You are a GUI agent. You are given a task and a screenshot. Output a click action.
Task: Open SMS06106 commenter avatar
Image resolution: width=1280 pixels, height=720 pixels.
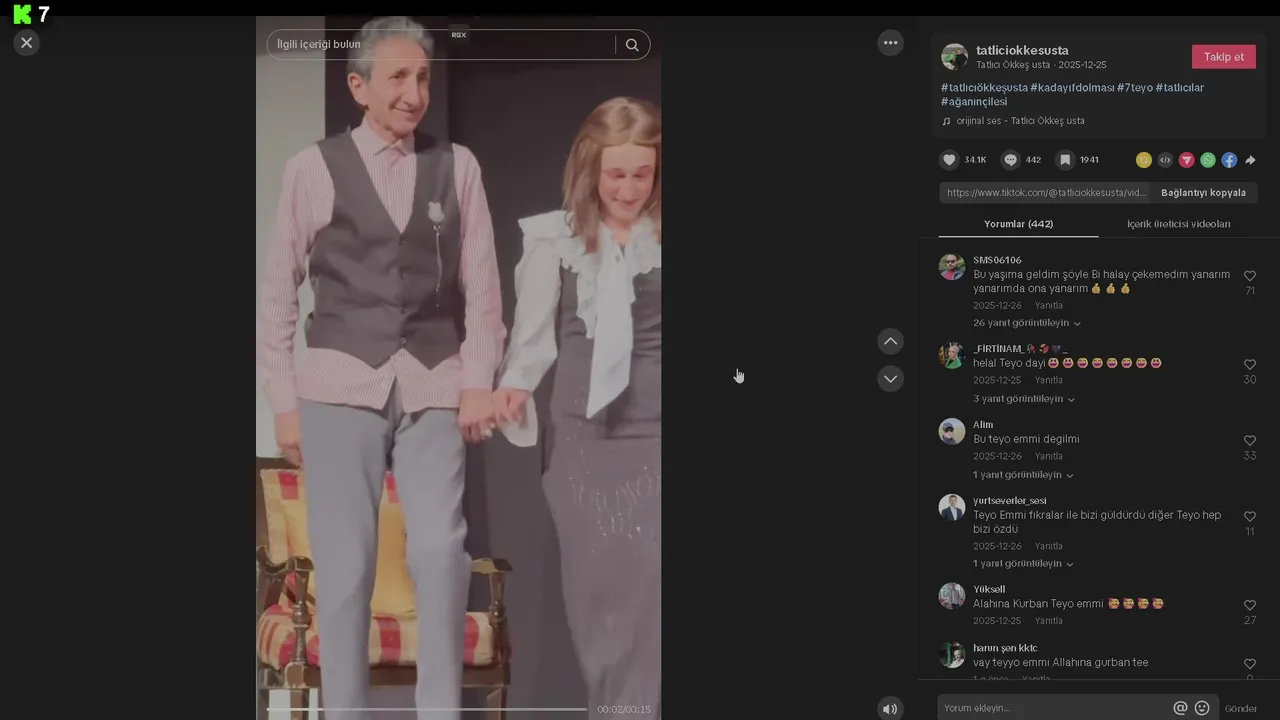[952, 267]
